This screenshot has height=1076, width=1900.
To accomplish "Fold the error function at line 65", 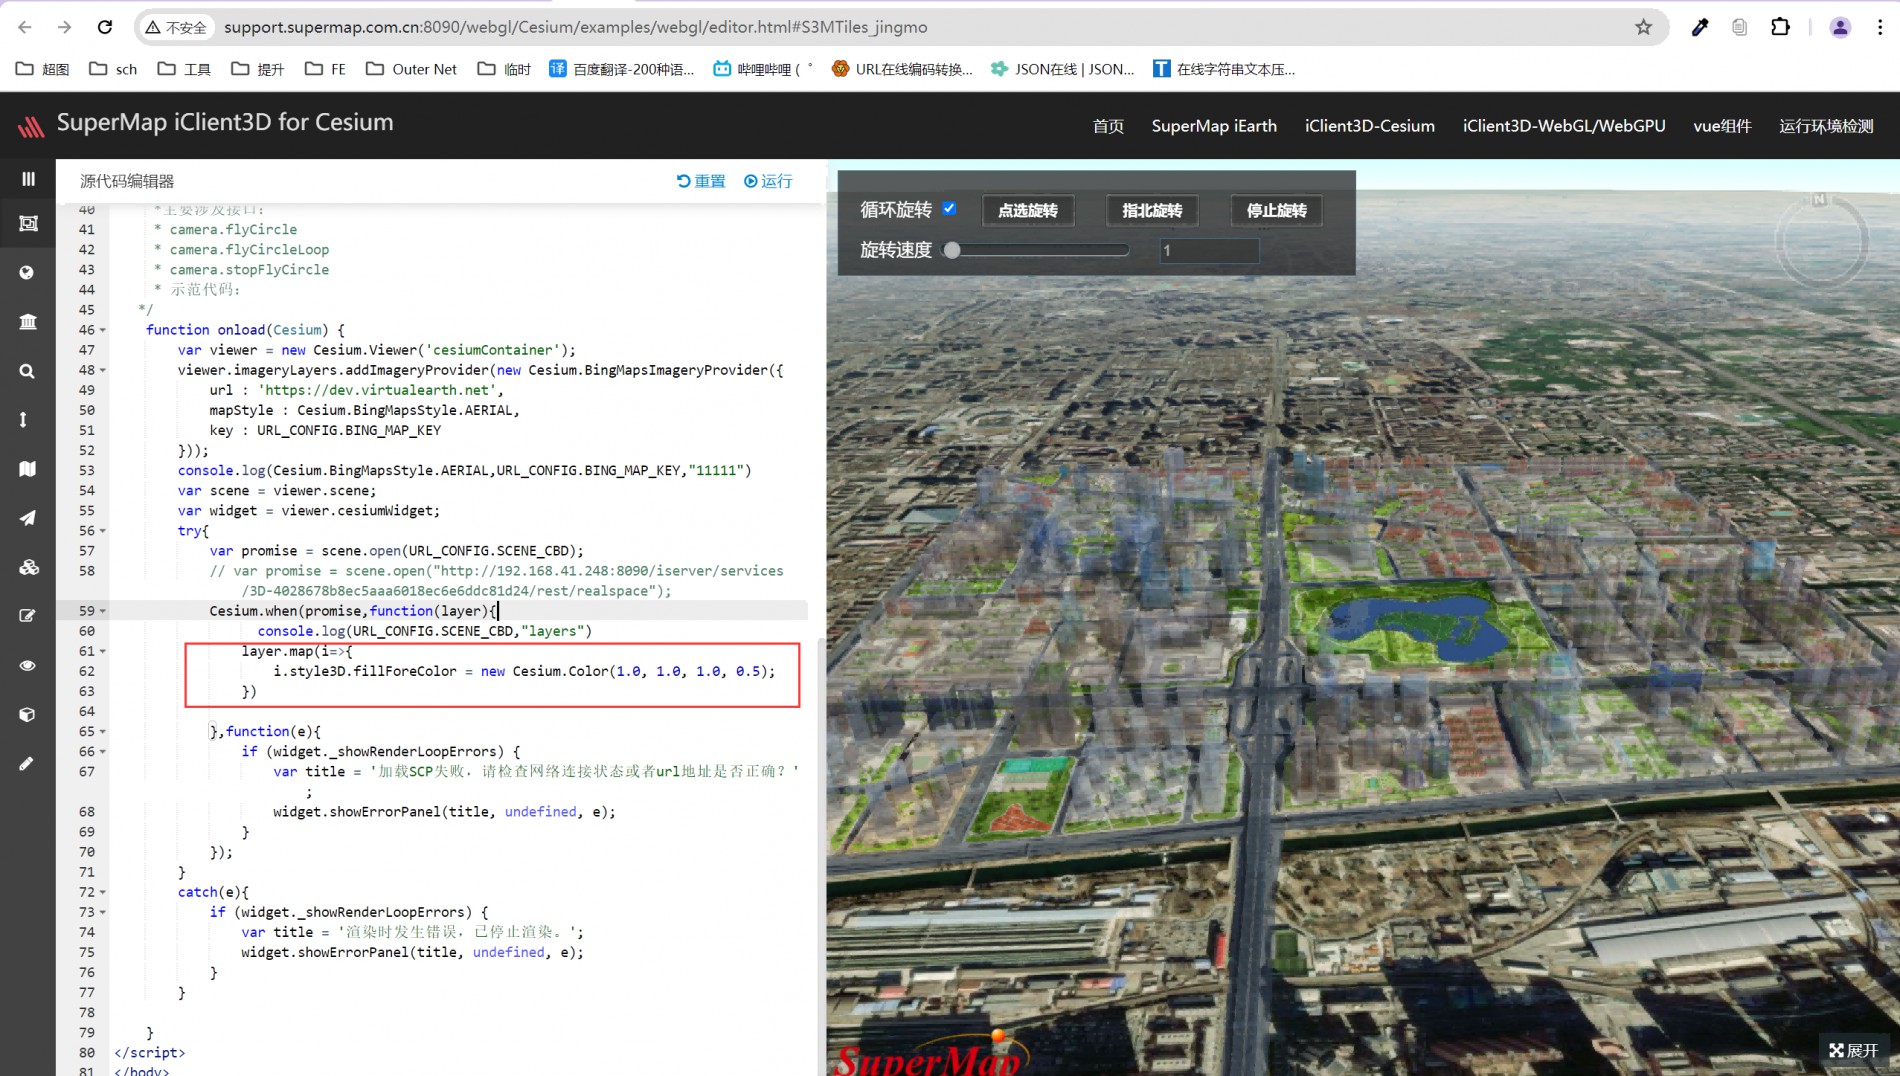I will point(102,732).
